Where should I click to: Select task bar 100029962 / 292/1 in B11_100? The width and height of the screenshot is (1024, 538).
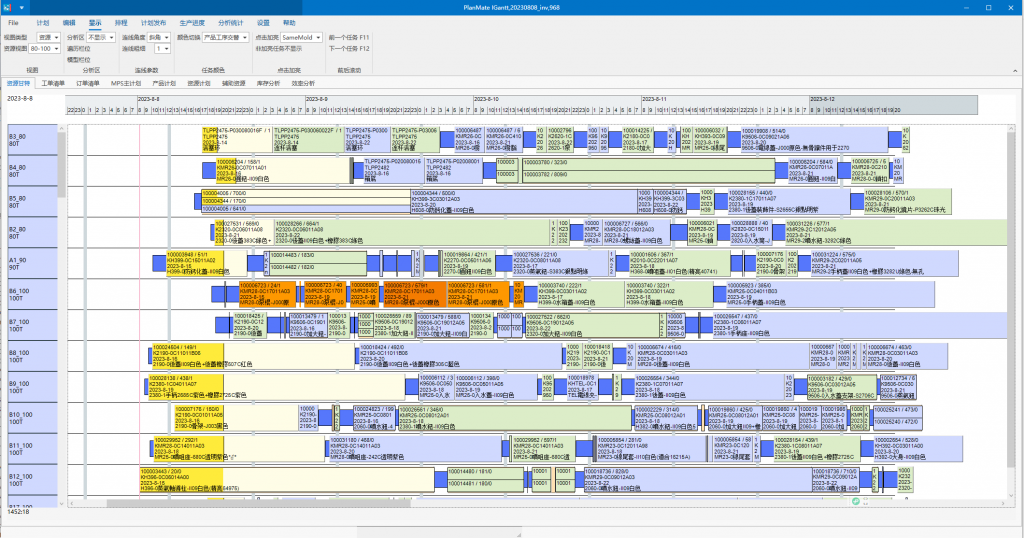point(239,449)
